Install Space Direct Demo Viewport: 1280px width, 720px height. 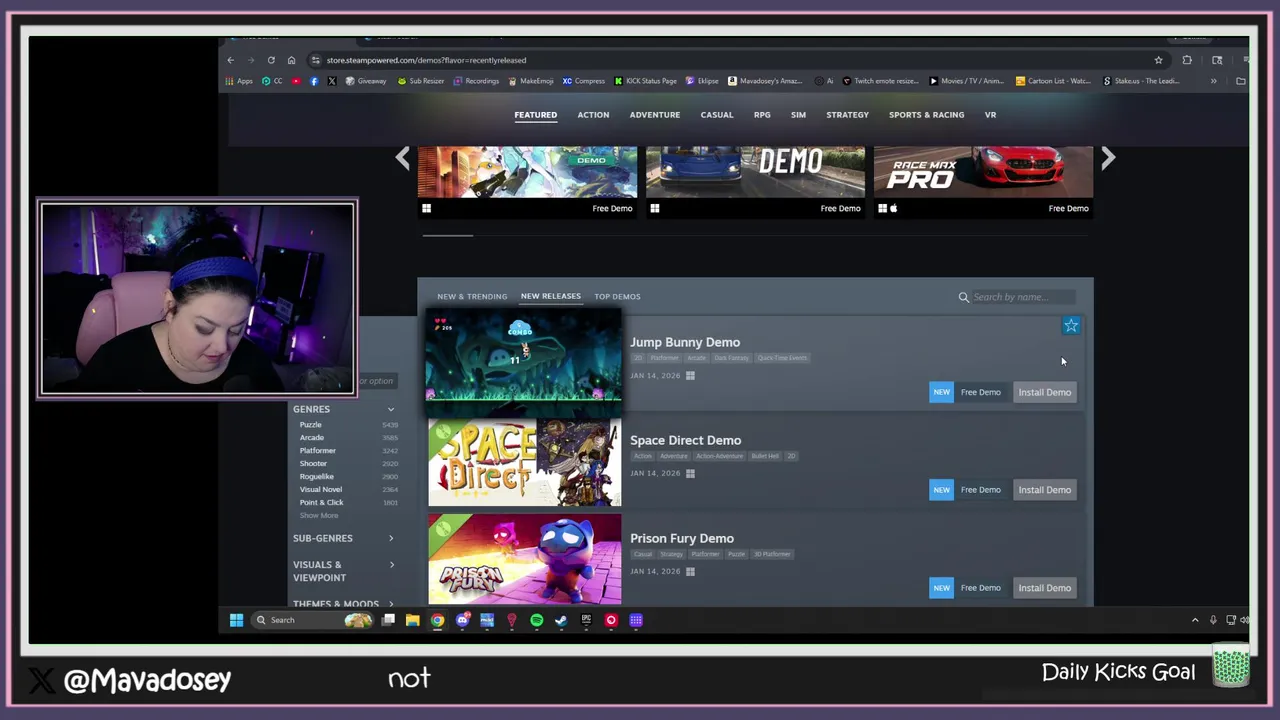tap(1044, 490)
